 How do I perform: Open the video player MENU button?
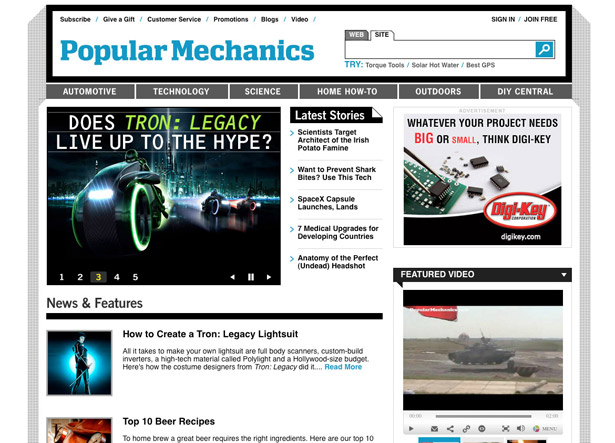pyautogui.click(x=545, y=428)
